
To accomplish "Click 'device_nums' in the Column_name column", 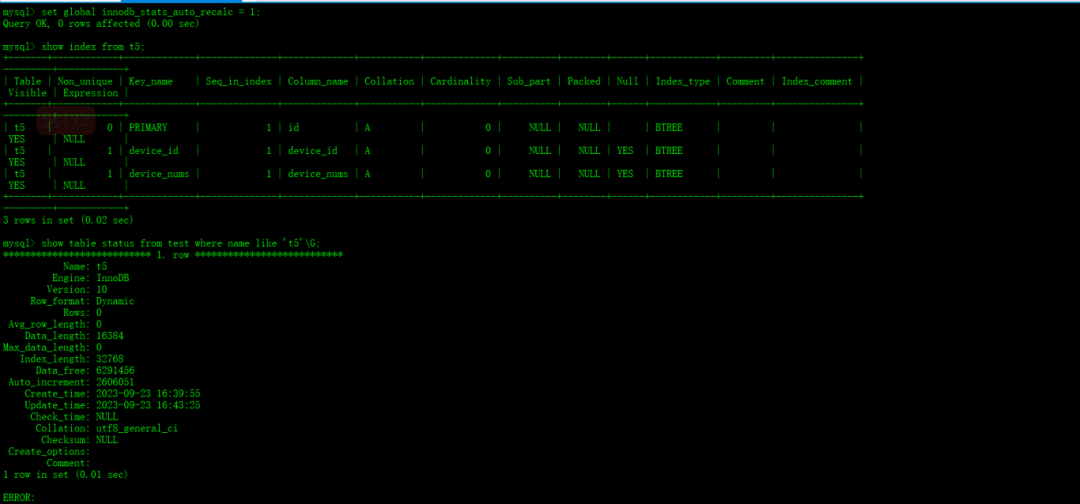I will tap(318, 174).
